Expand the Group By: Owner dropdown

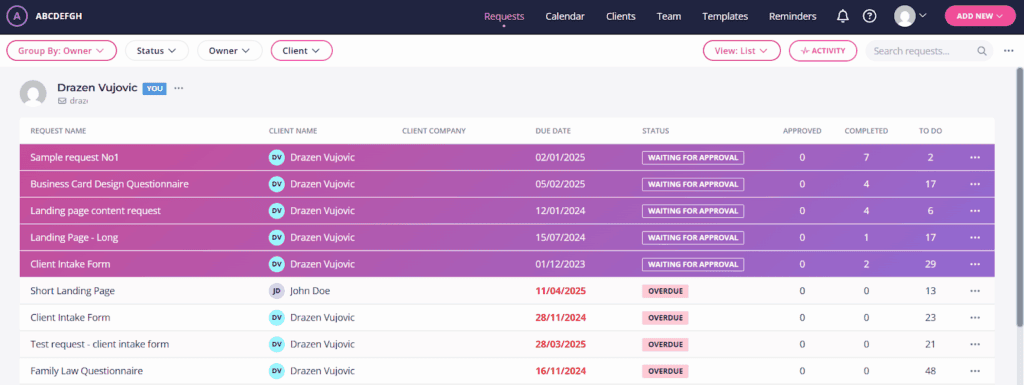(61, 50)
